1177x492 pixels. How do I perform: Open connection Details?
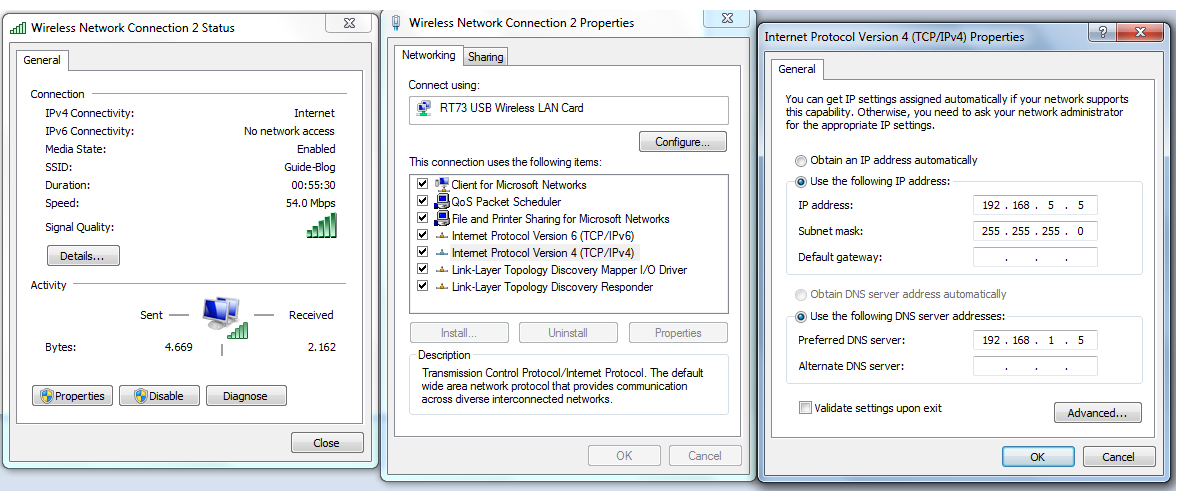83,256
